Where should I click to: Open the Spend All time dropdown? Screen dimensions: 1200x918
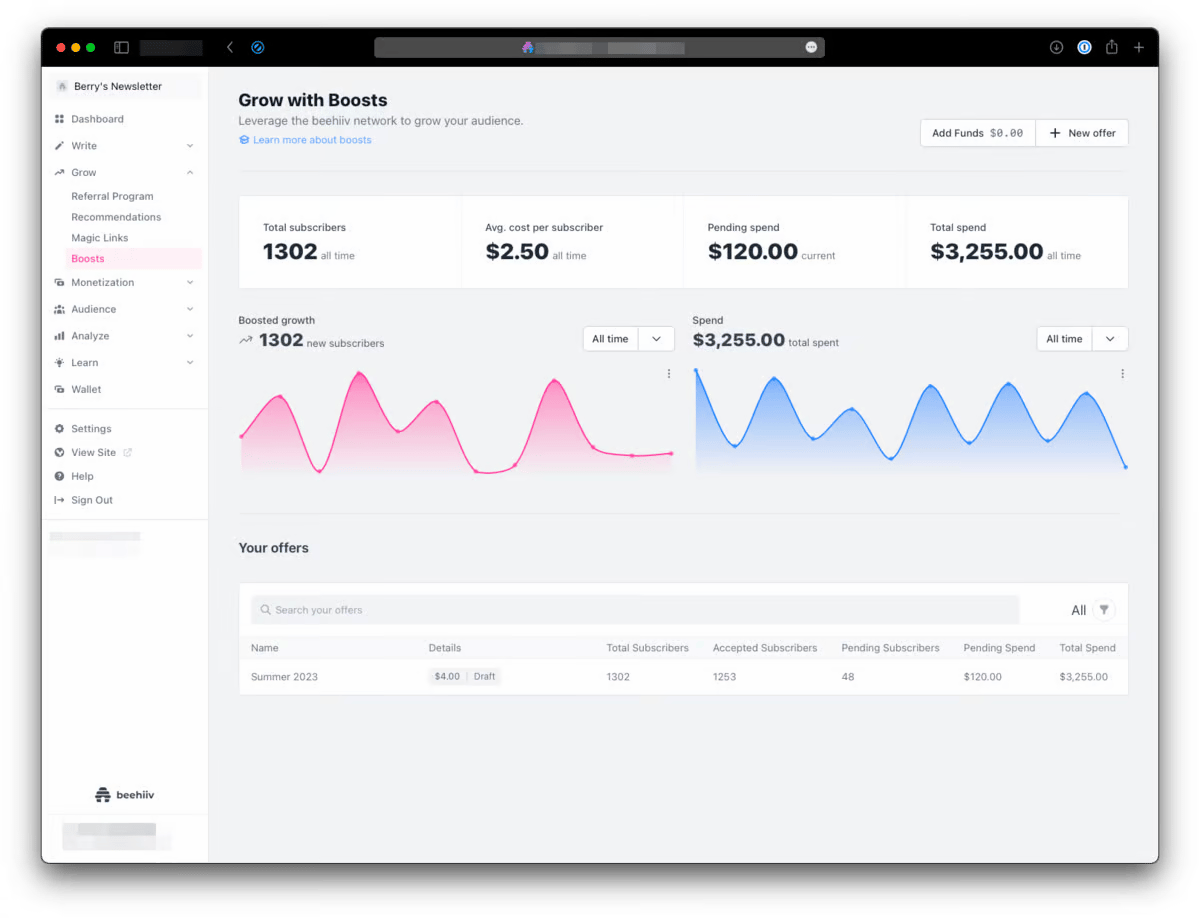(1082, 339)
